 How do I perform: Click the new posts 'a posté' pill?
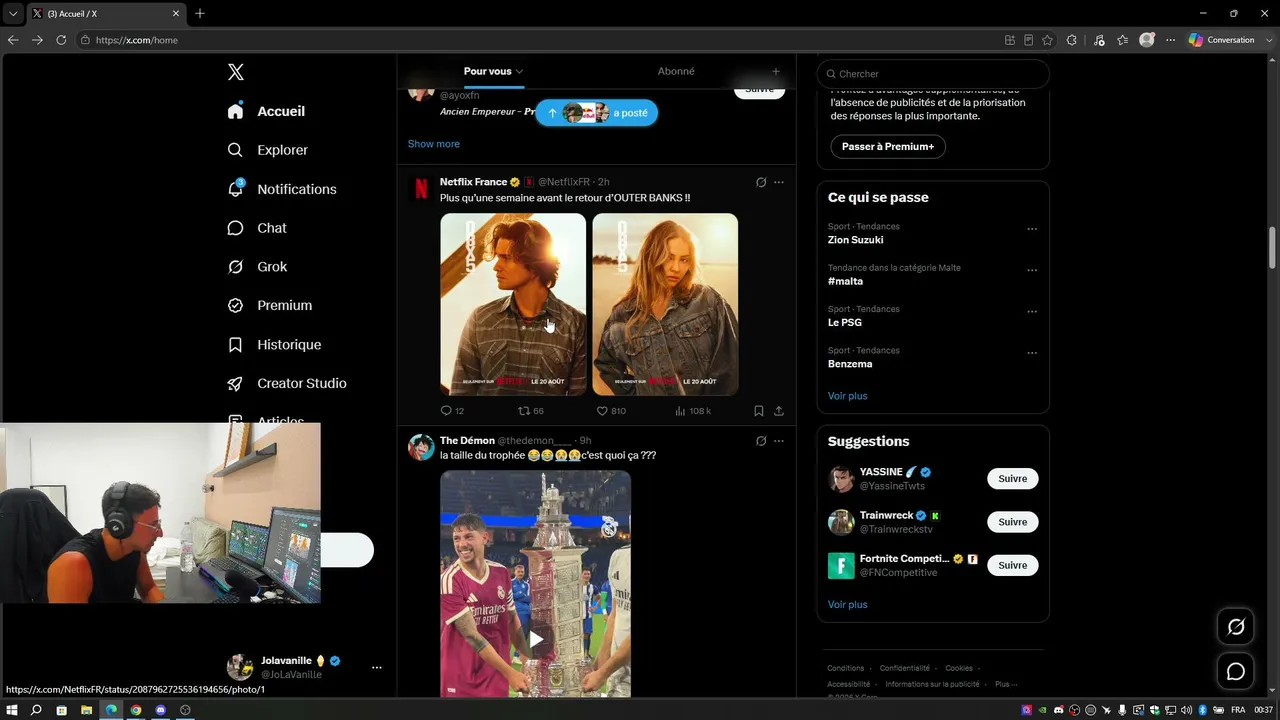[x=597, y=113]
